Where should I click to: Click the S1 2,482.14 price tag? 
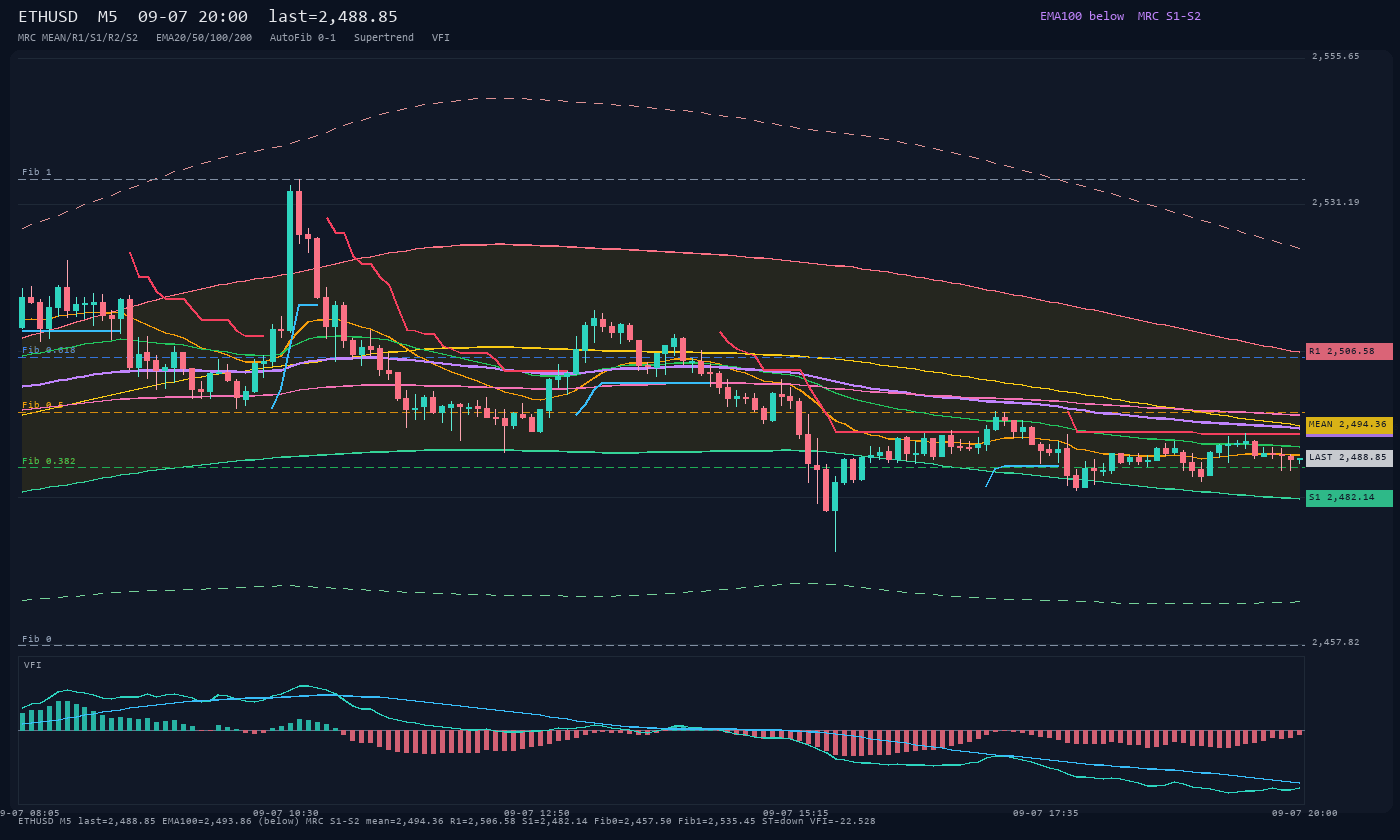(x=1349, y=498)
